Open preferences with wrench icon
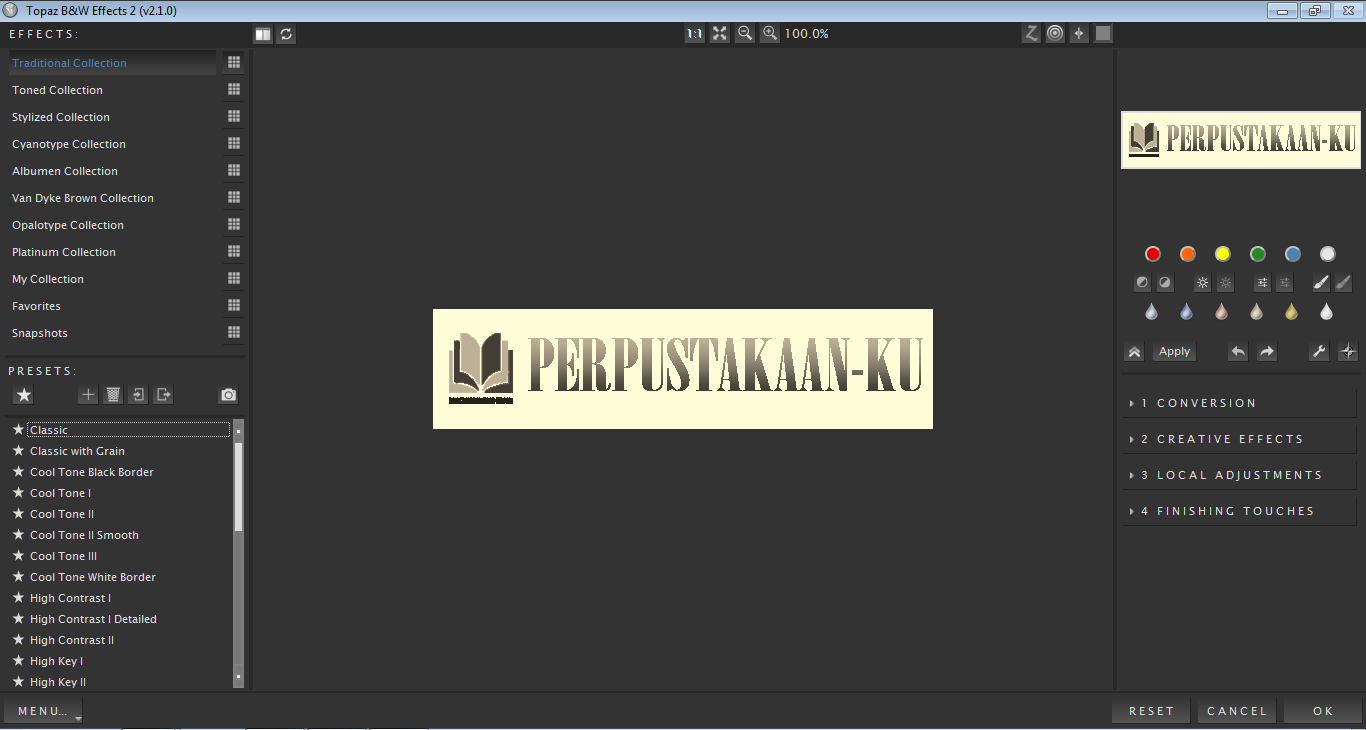This screenshot has height=730, width=1366. 1319,351
